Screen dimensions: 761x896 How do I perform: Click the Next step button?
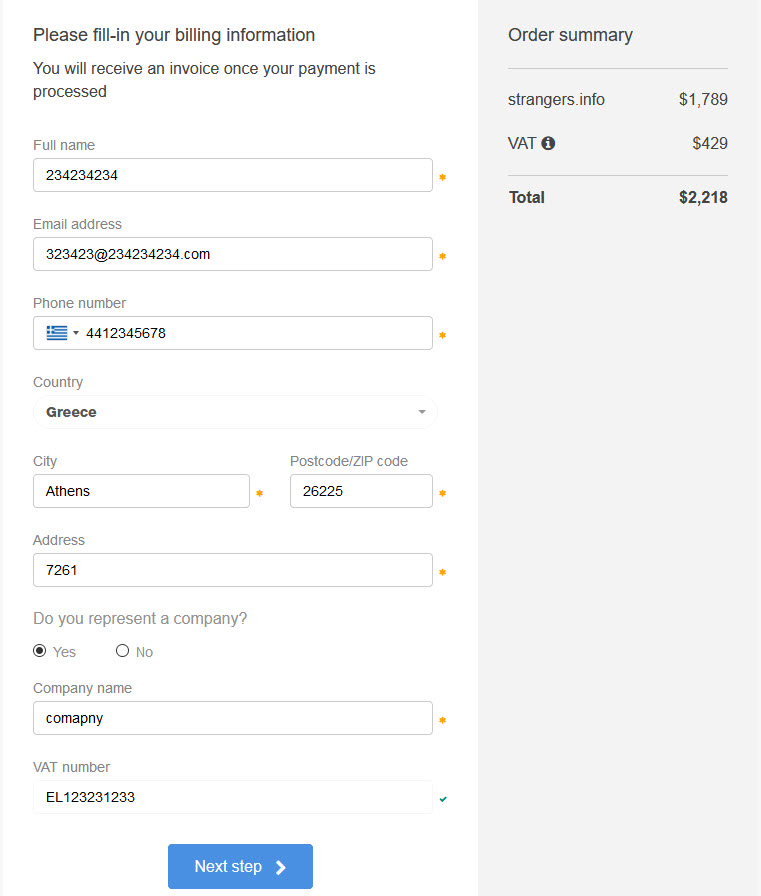(x=241, y=866)
